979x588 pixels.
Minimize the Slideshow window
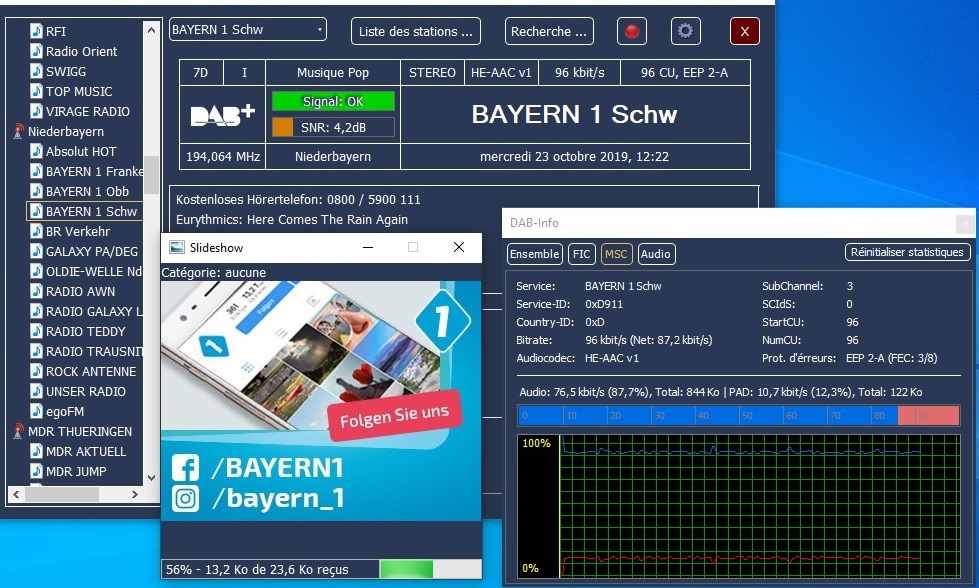[368, 247]
